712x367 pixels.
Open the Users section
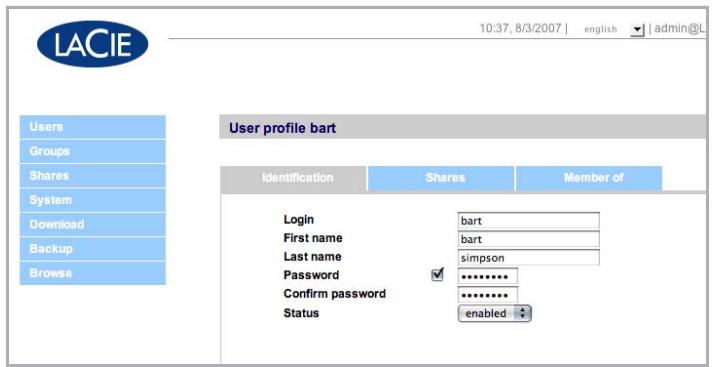point(93,127)
